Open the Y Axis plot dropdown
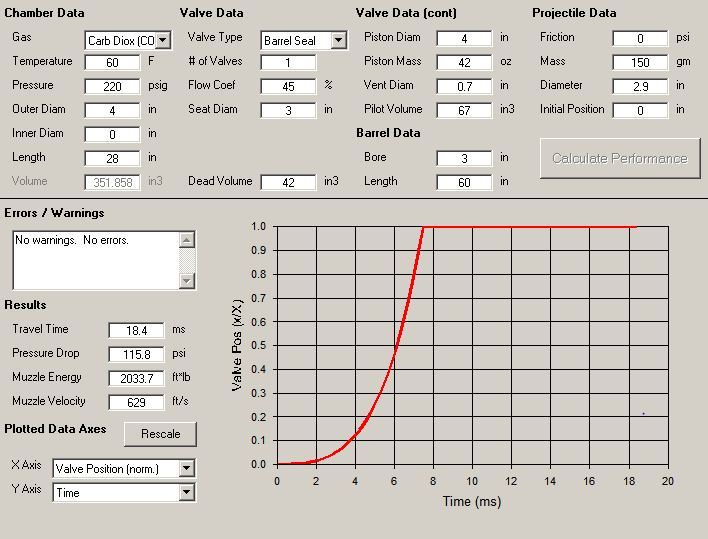 pyautogui.click(x=186, y=492)
